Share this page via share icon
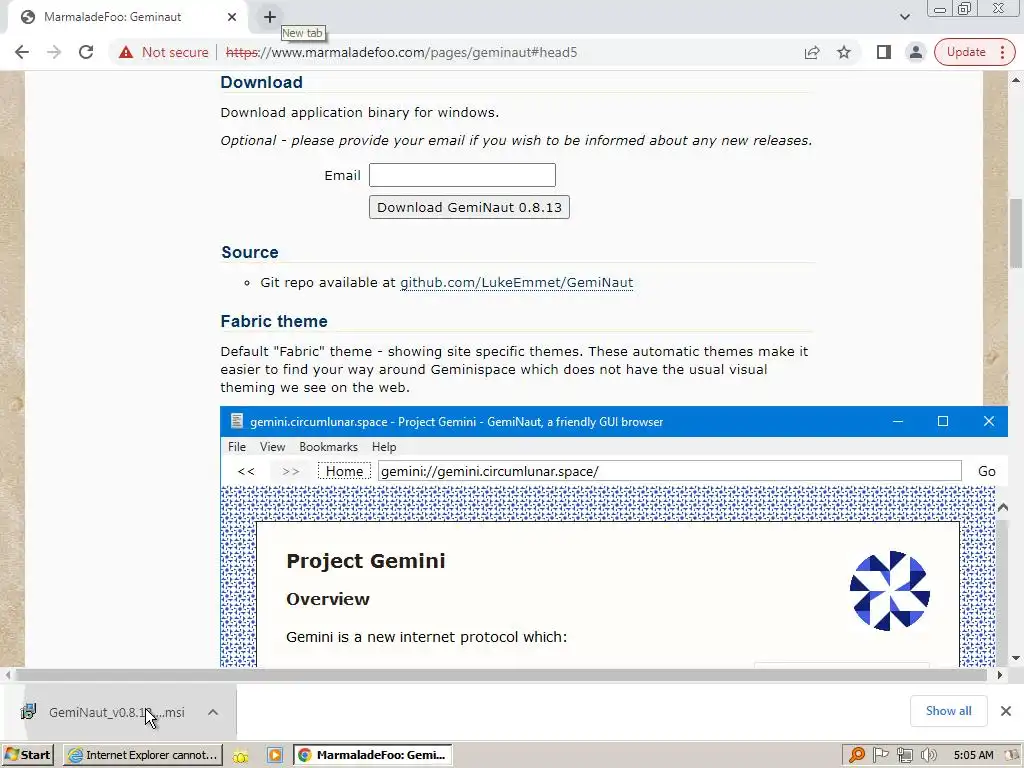Image resolution: width=1024 pixels, height=768 pixels. [x=812, y=52]
